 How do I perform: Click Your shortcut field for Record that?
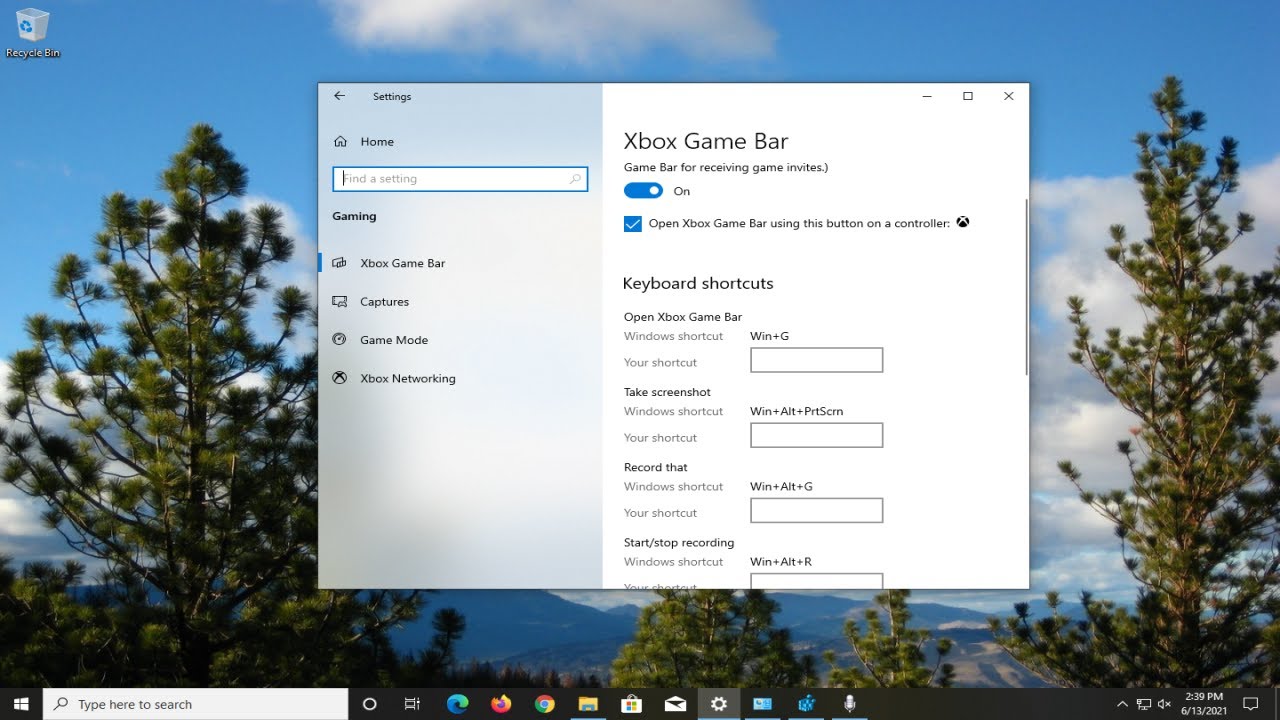pyautogui.click(x=816, y=510)
